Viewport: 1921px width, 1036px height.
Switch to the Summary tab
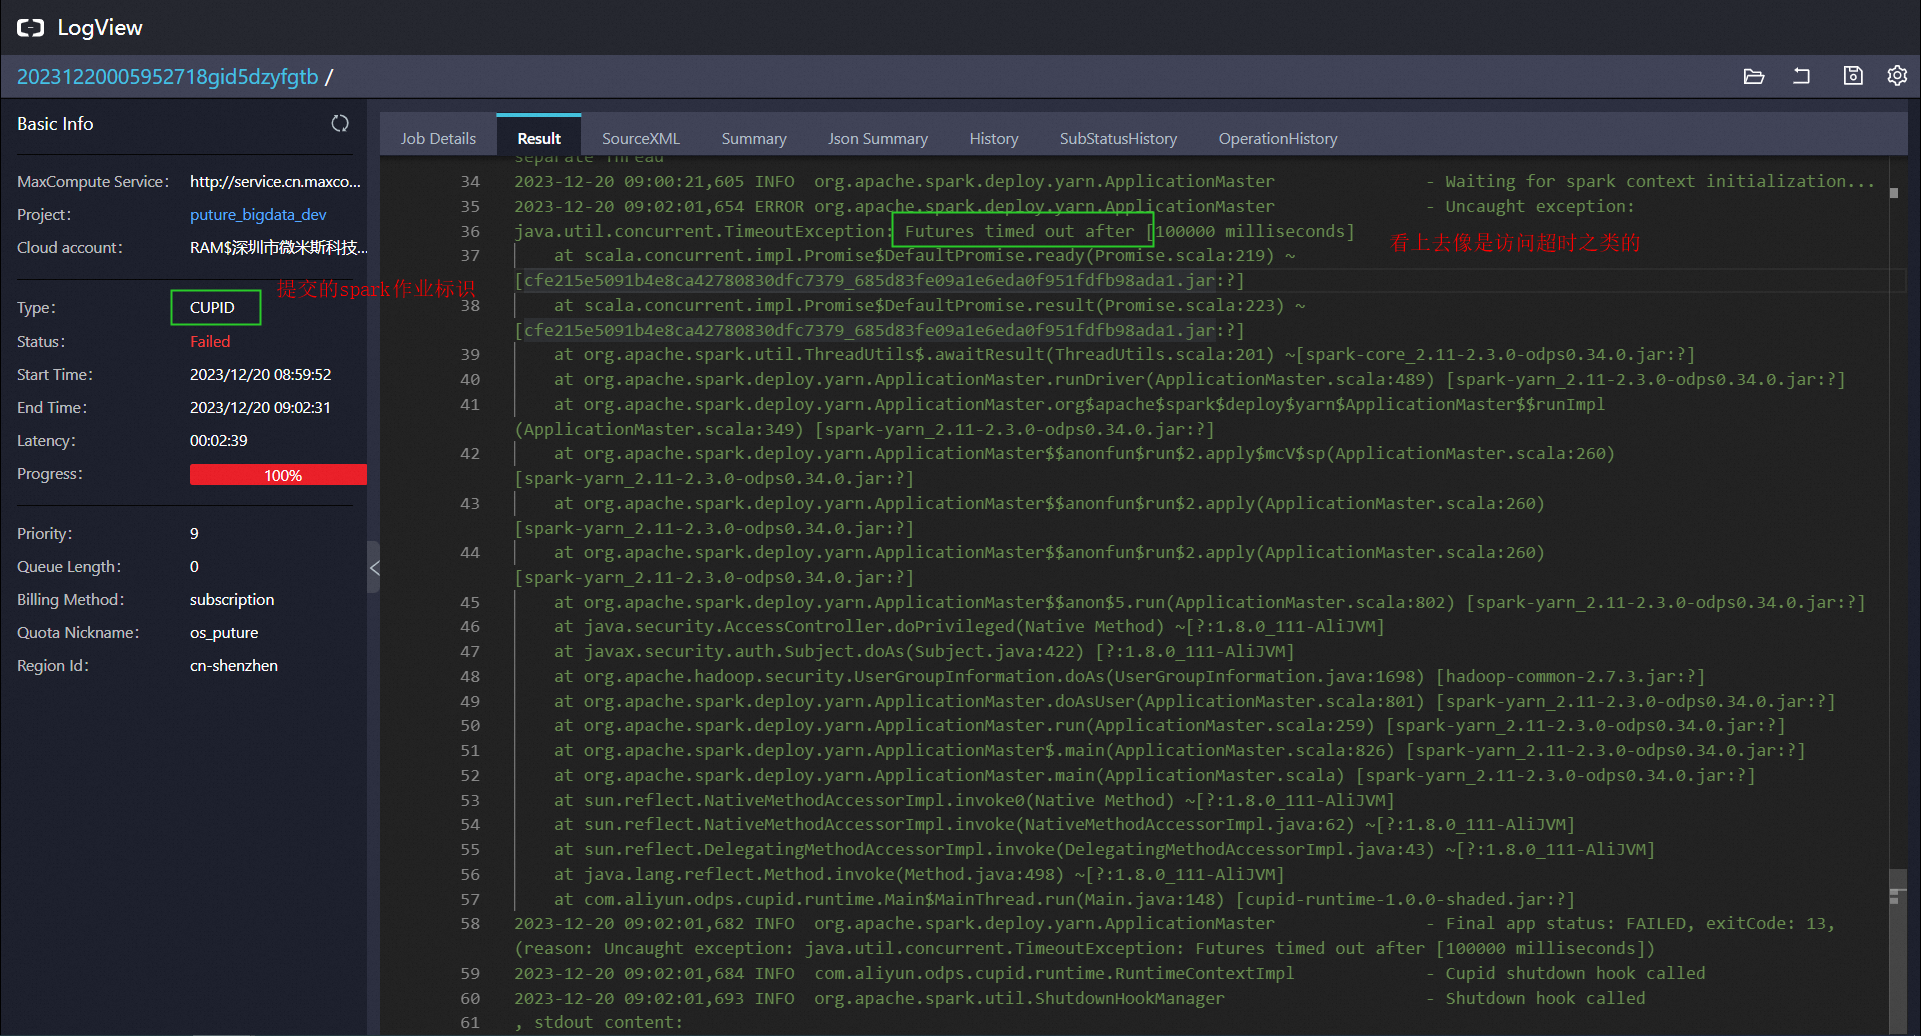click(754, 139)
